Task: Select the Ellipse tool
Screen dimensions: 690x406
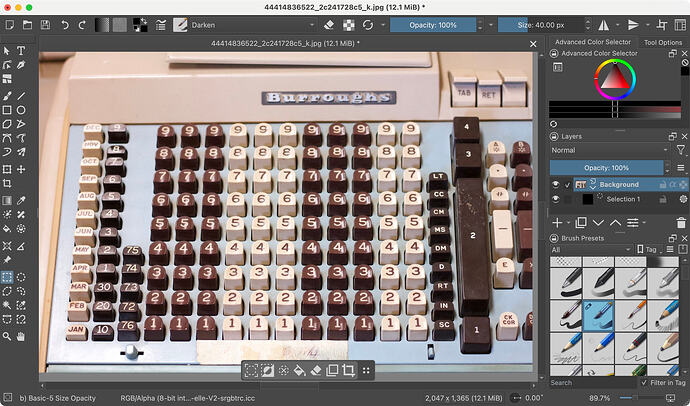Action: [x=21, y=110]
